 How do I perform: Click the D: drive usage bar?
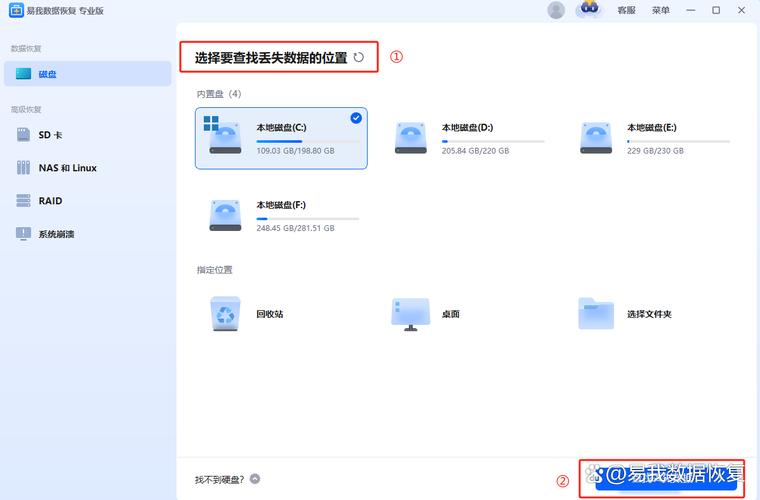point(493,141)
